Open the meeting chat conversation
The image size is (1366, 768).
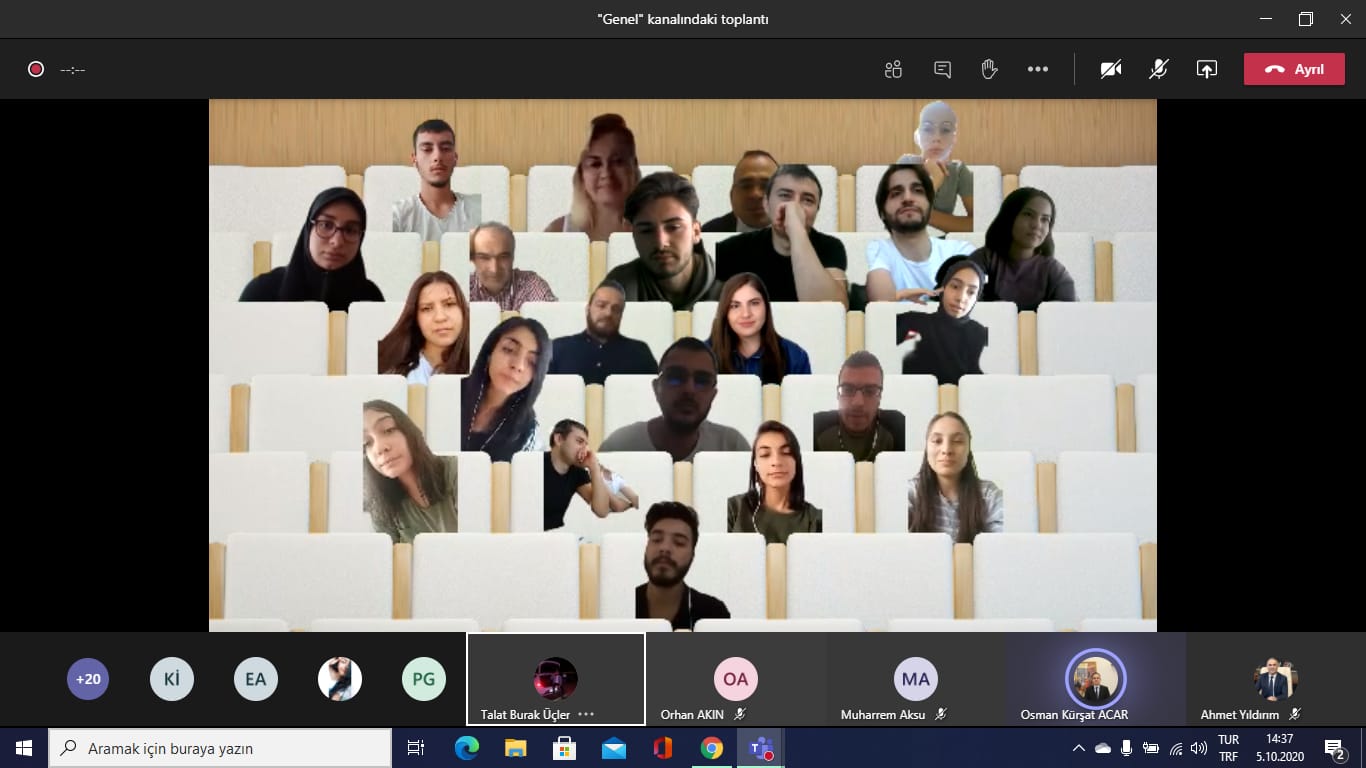(942, 69)
